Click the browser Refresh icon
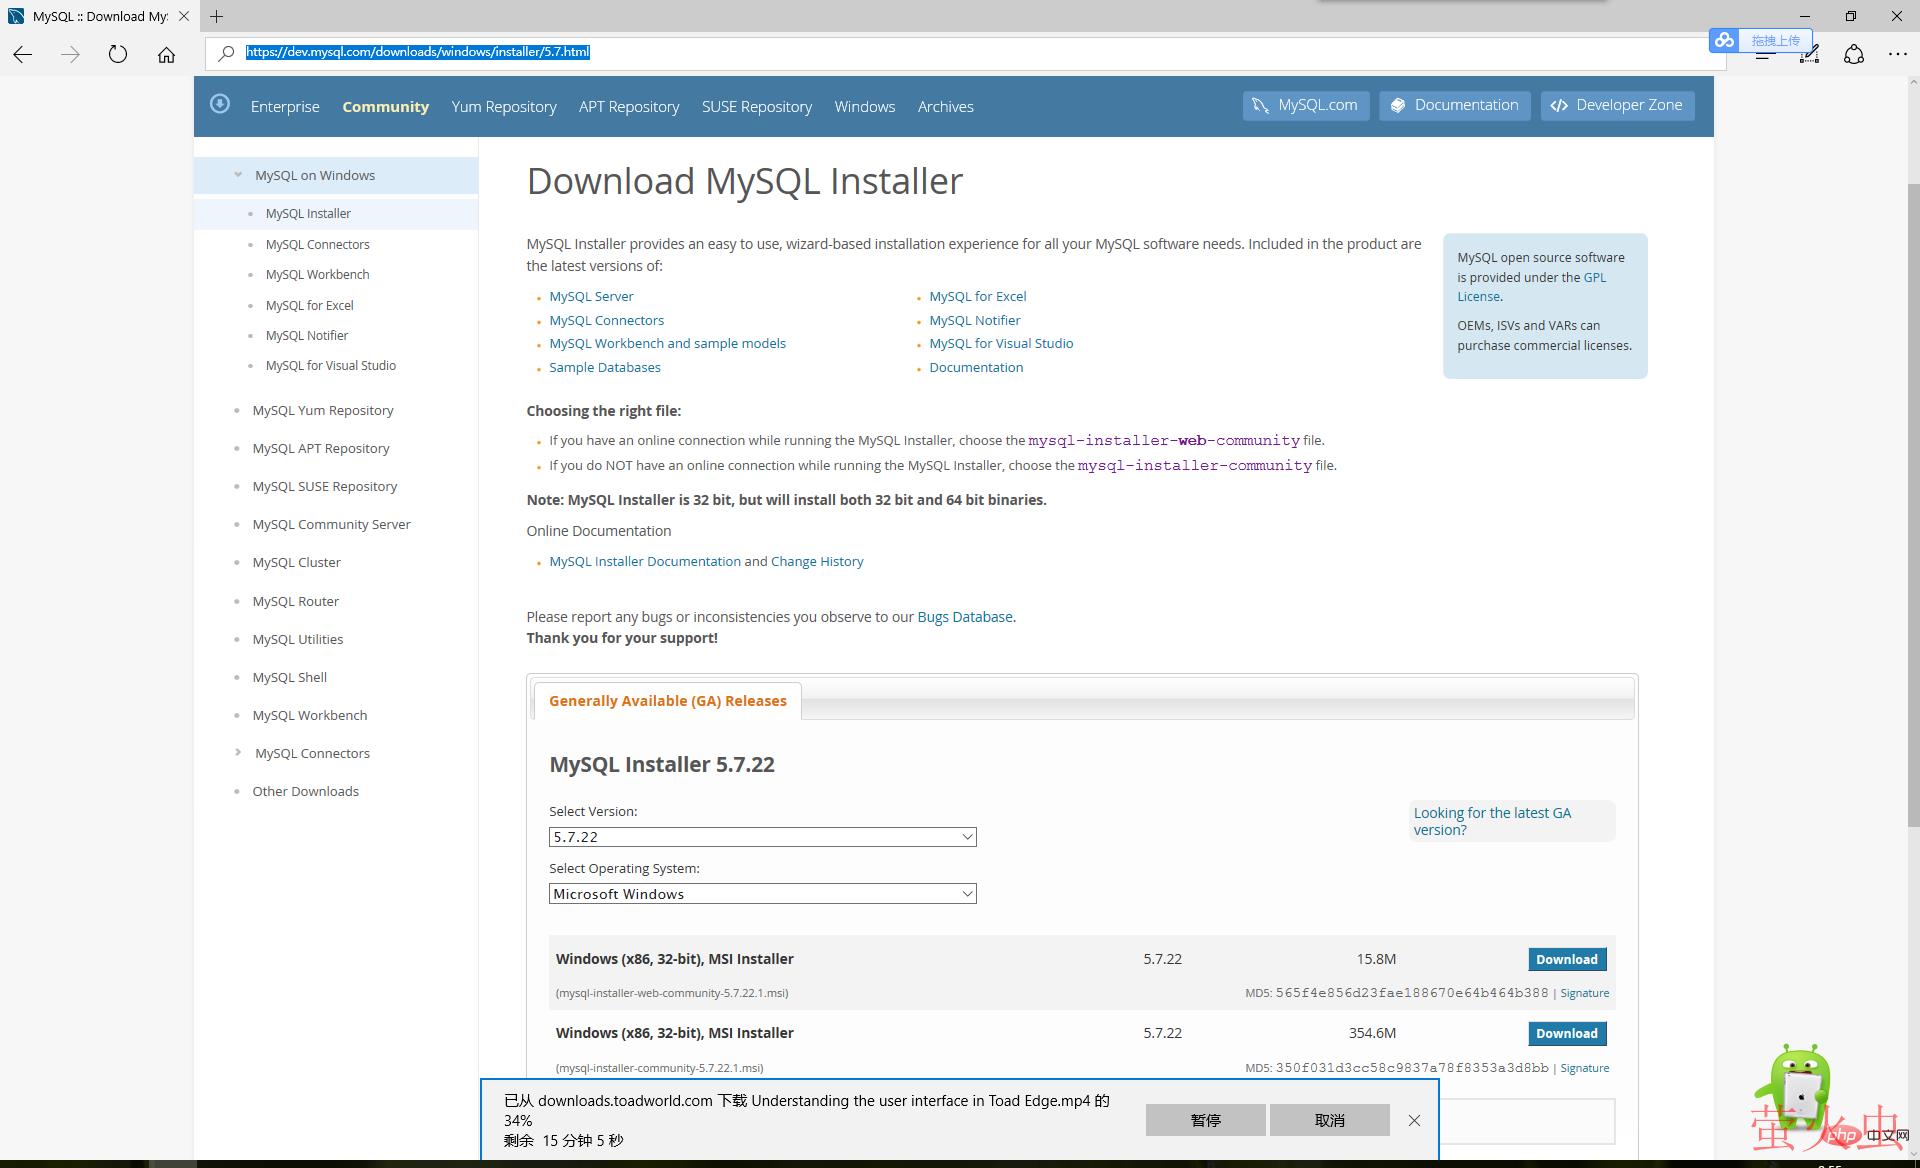This screenshot has width=1920, height=1168. [118, 54]
